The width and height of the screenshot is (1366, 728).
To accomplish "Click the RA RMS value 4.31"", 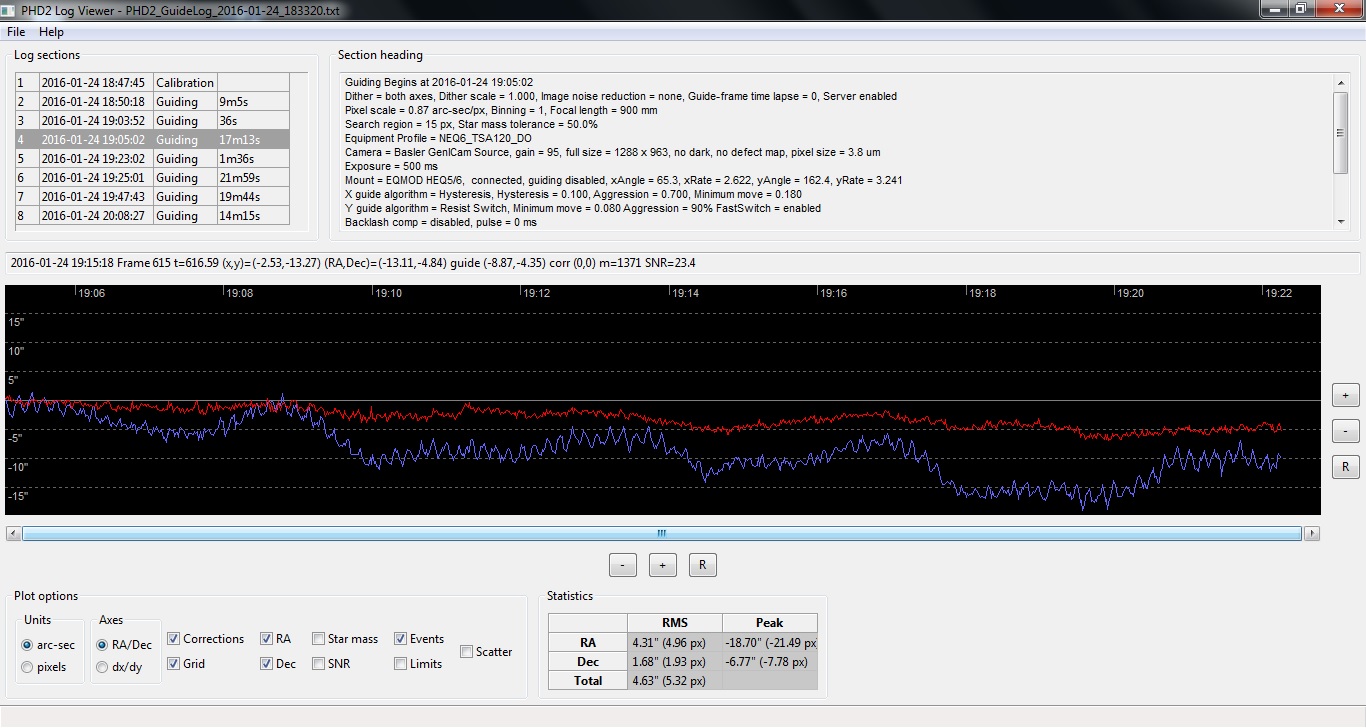I will [675, 643].
